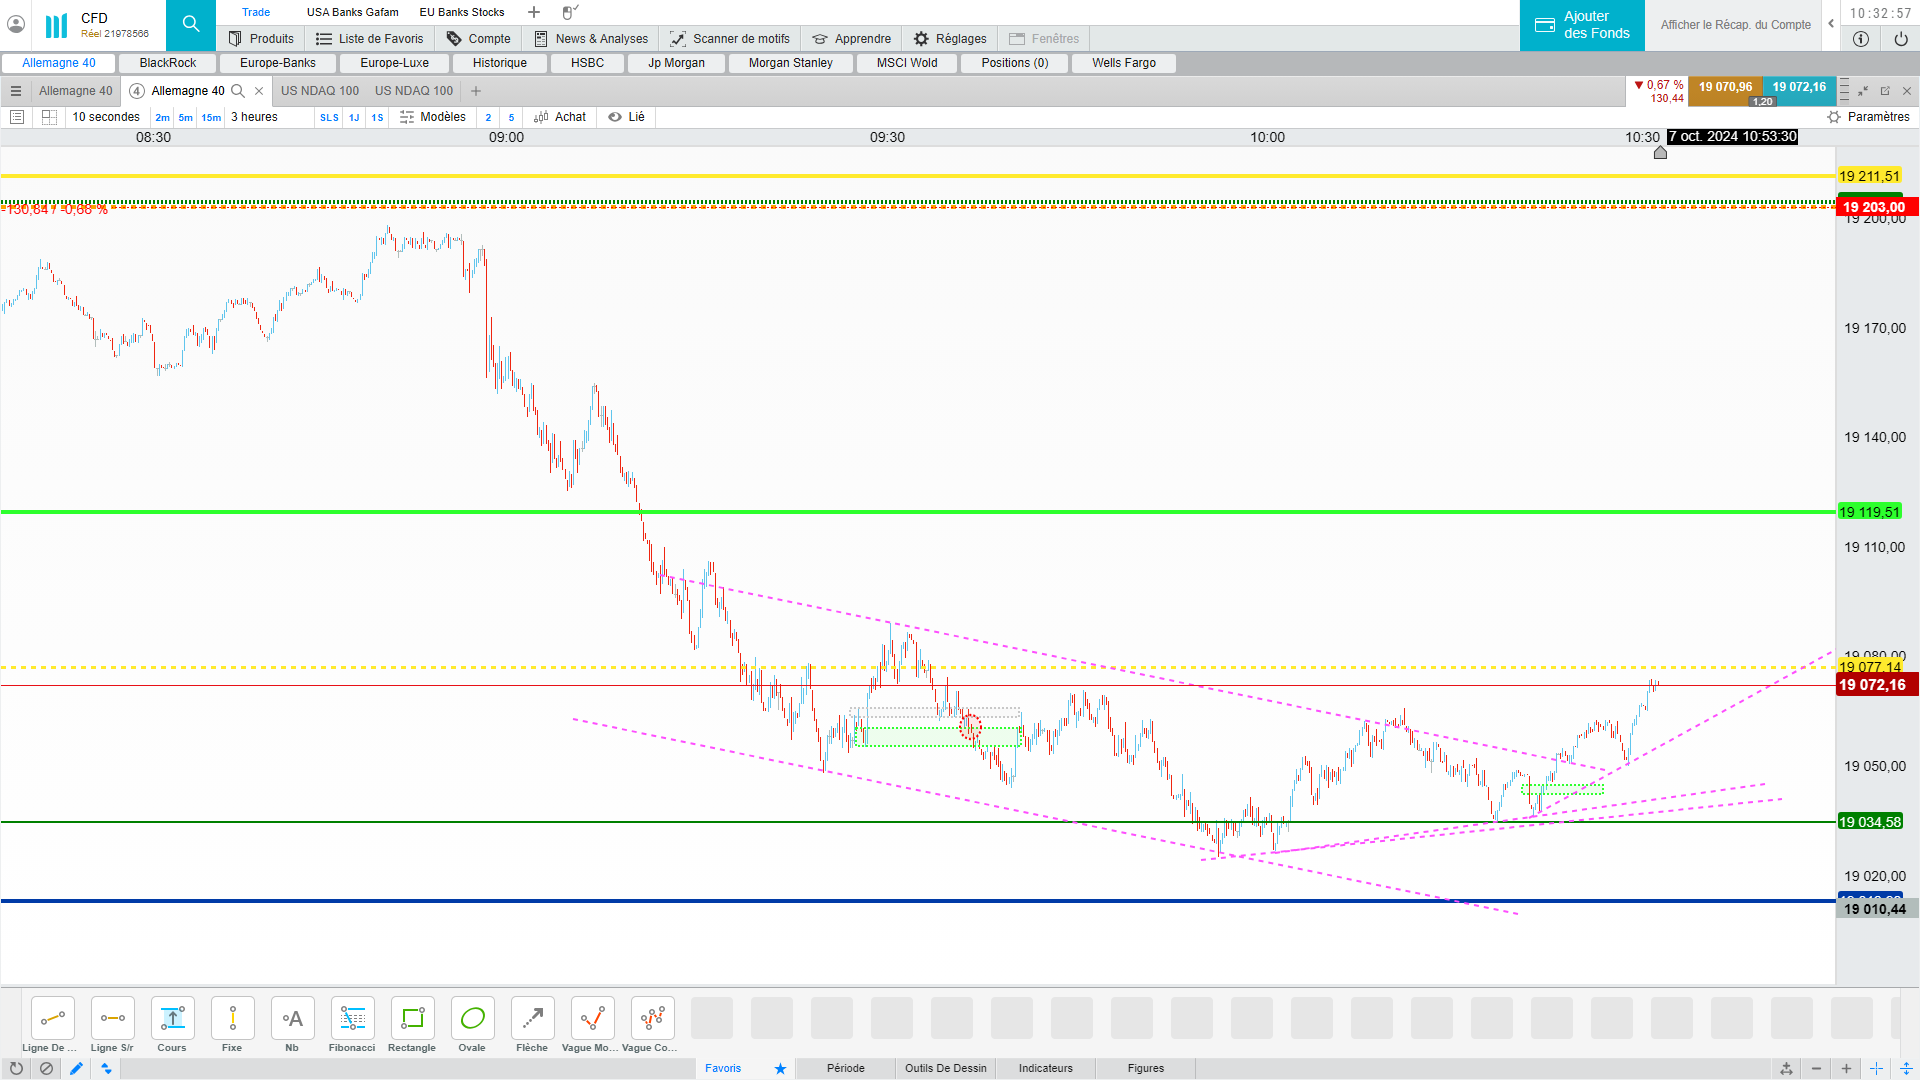Open the Indicateurs tab

1045,1068
